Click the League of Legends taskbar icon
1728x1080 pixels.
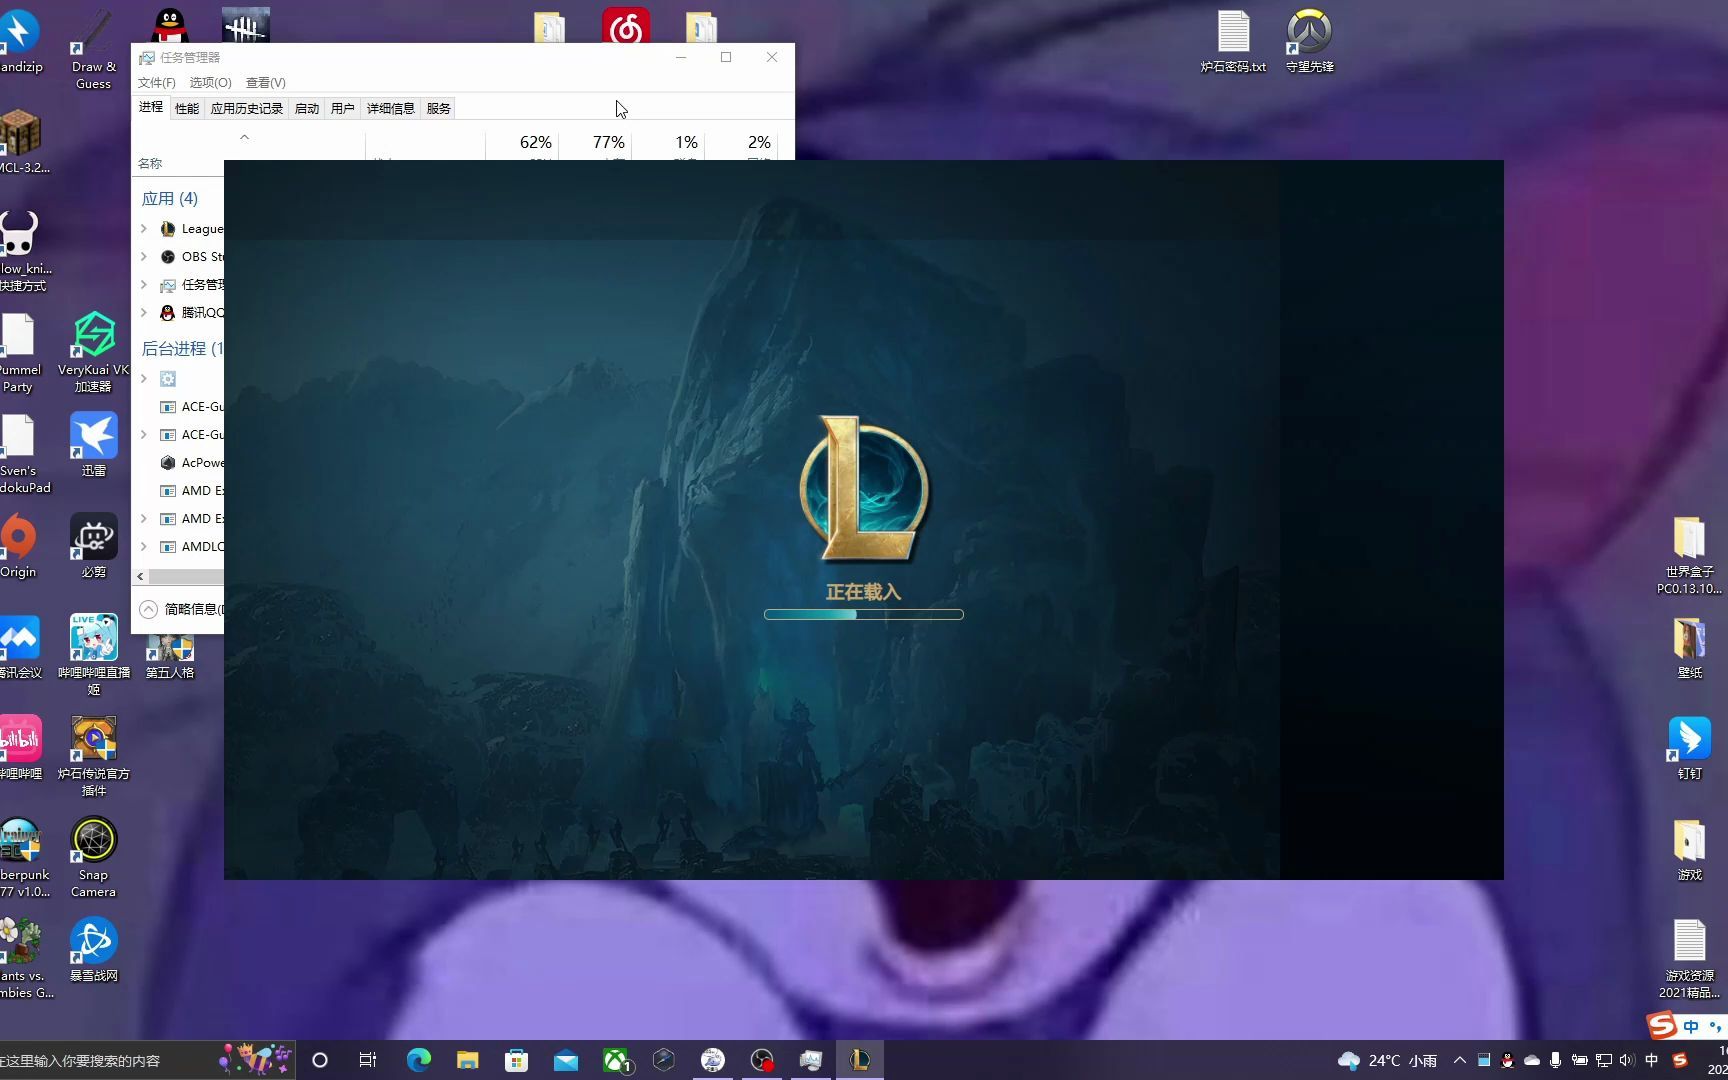pyautogui.click(x=860, y=1060)
